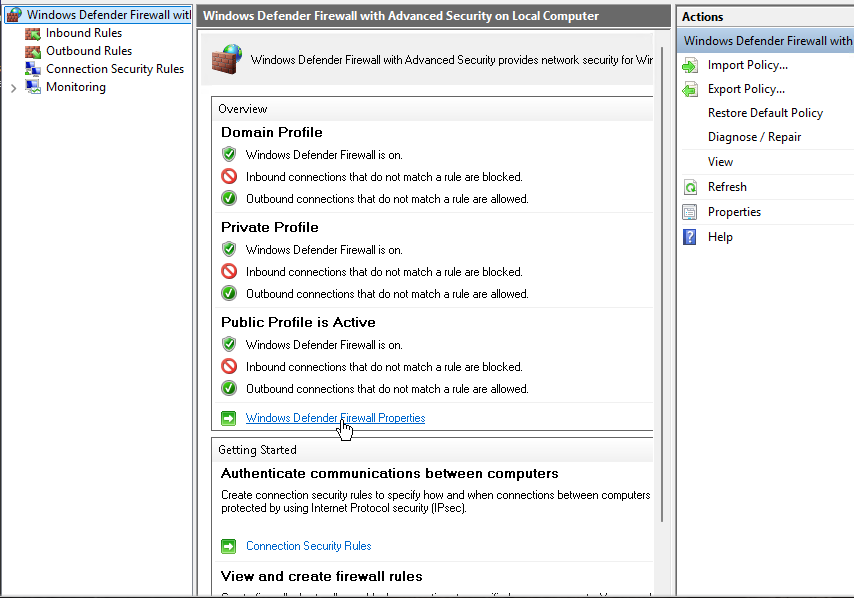Screen dimensions: 854x598
Task: Click the Windows Defender Firewall root tree icon
Action: click(14, 15)
